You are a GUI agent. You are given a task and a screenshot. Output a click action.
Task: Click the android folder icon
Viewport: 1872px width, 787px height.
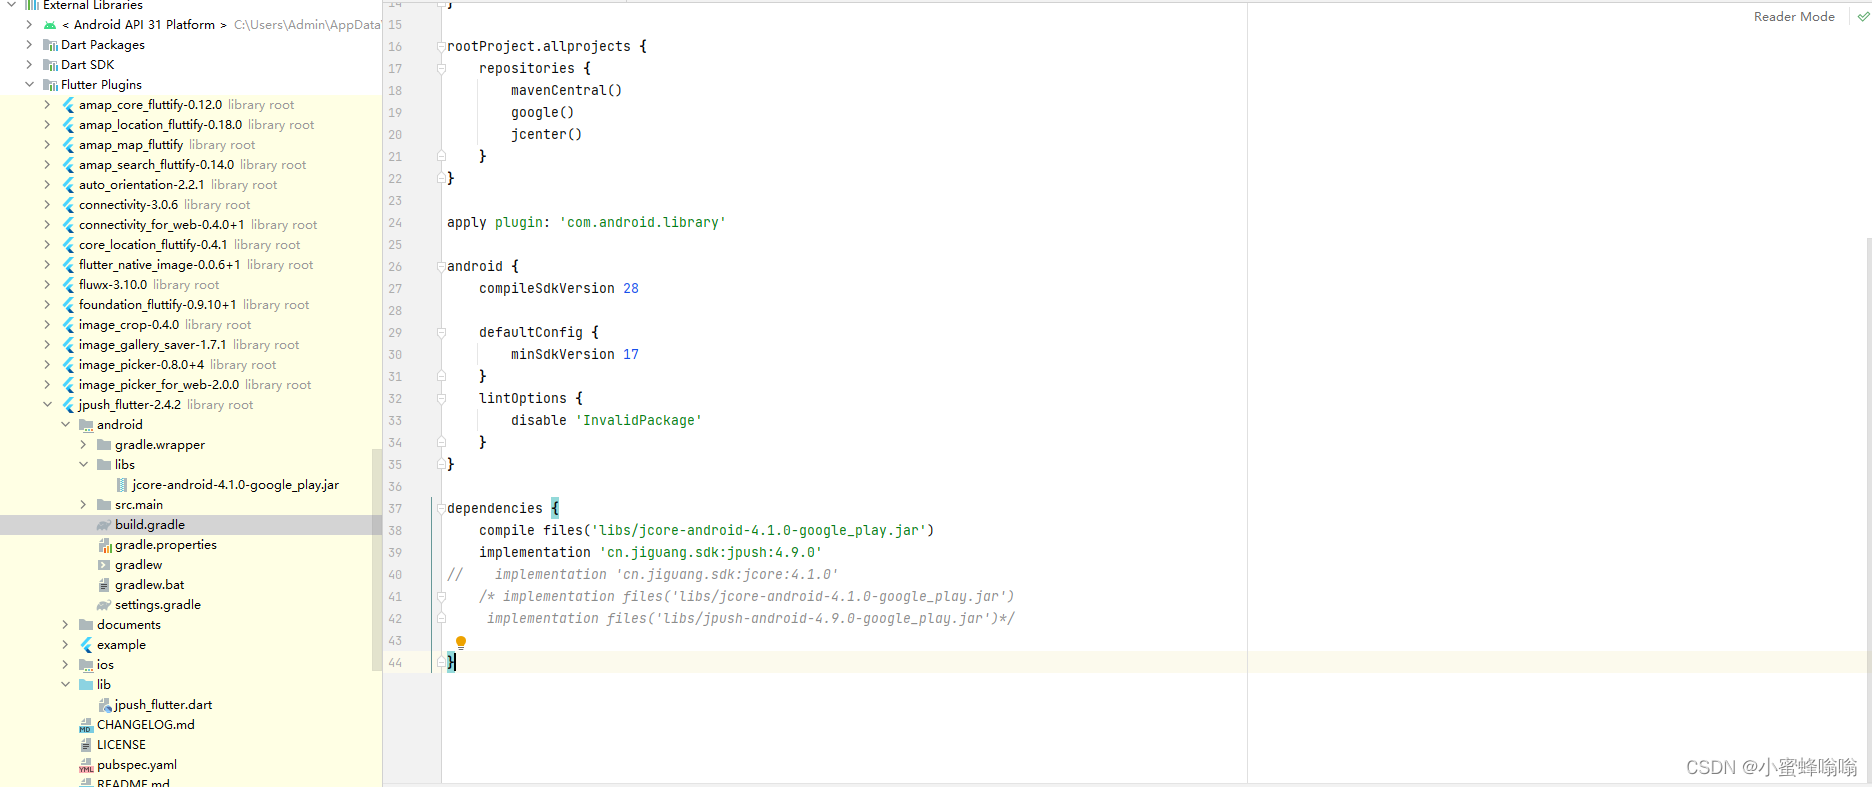[86, 425]
